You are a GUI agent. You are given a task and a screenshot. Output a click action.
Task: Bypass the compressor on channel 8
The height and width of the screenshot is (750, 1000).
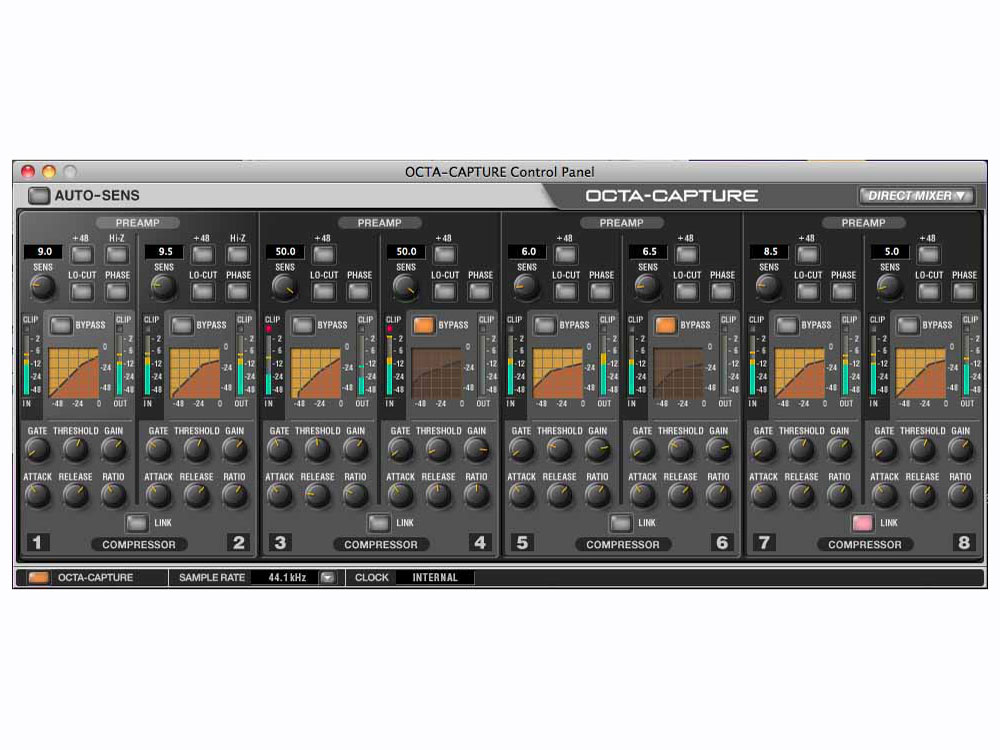(908, 325)
